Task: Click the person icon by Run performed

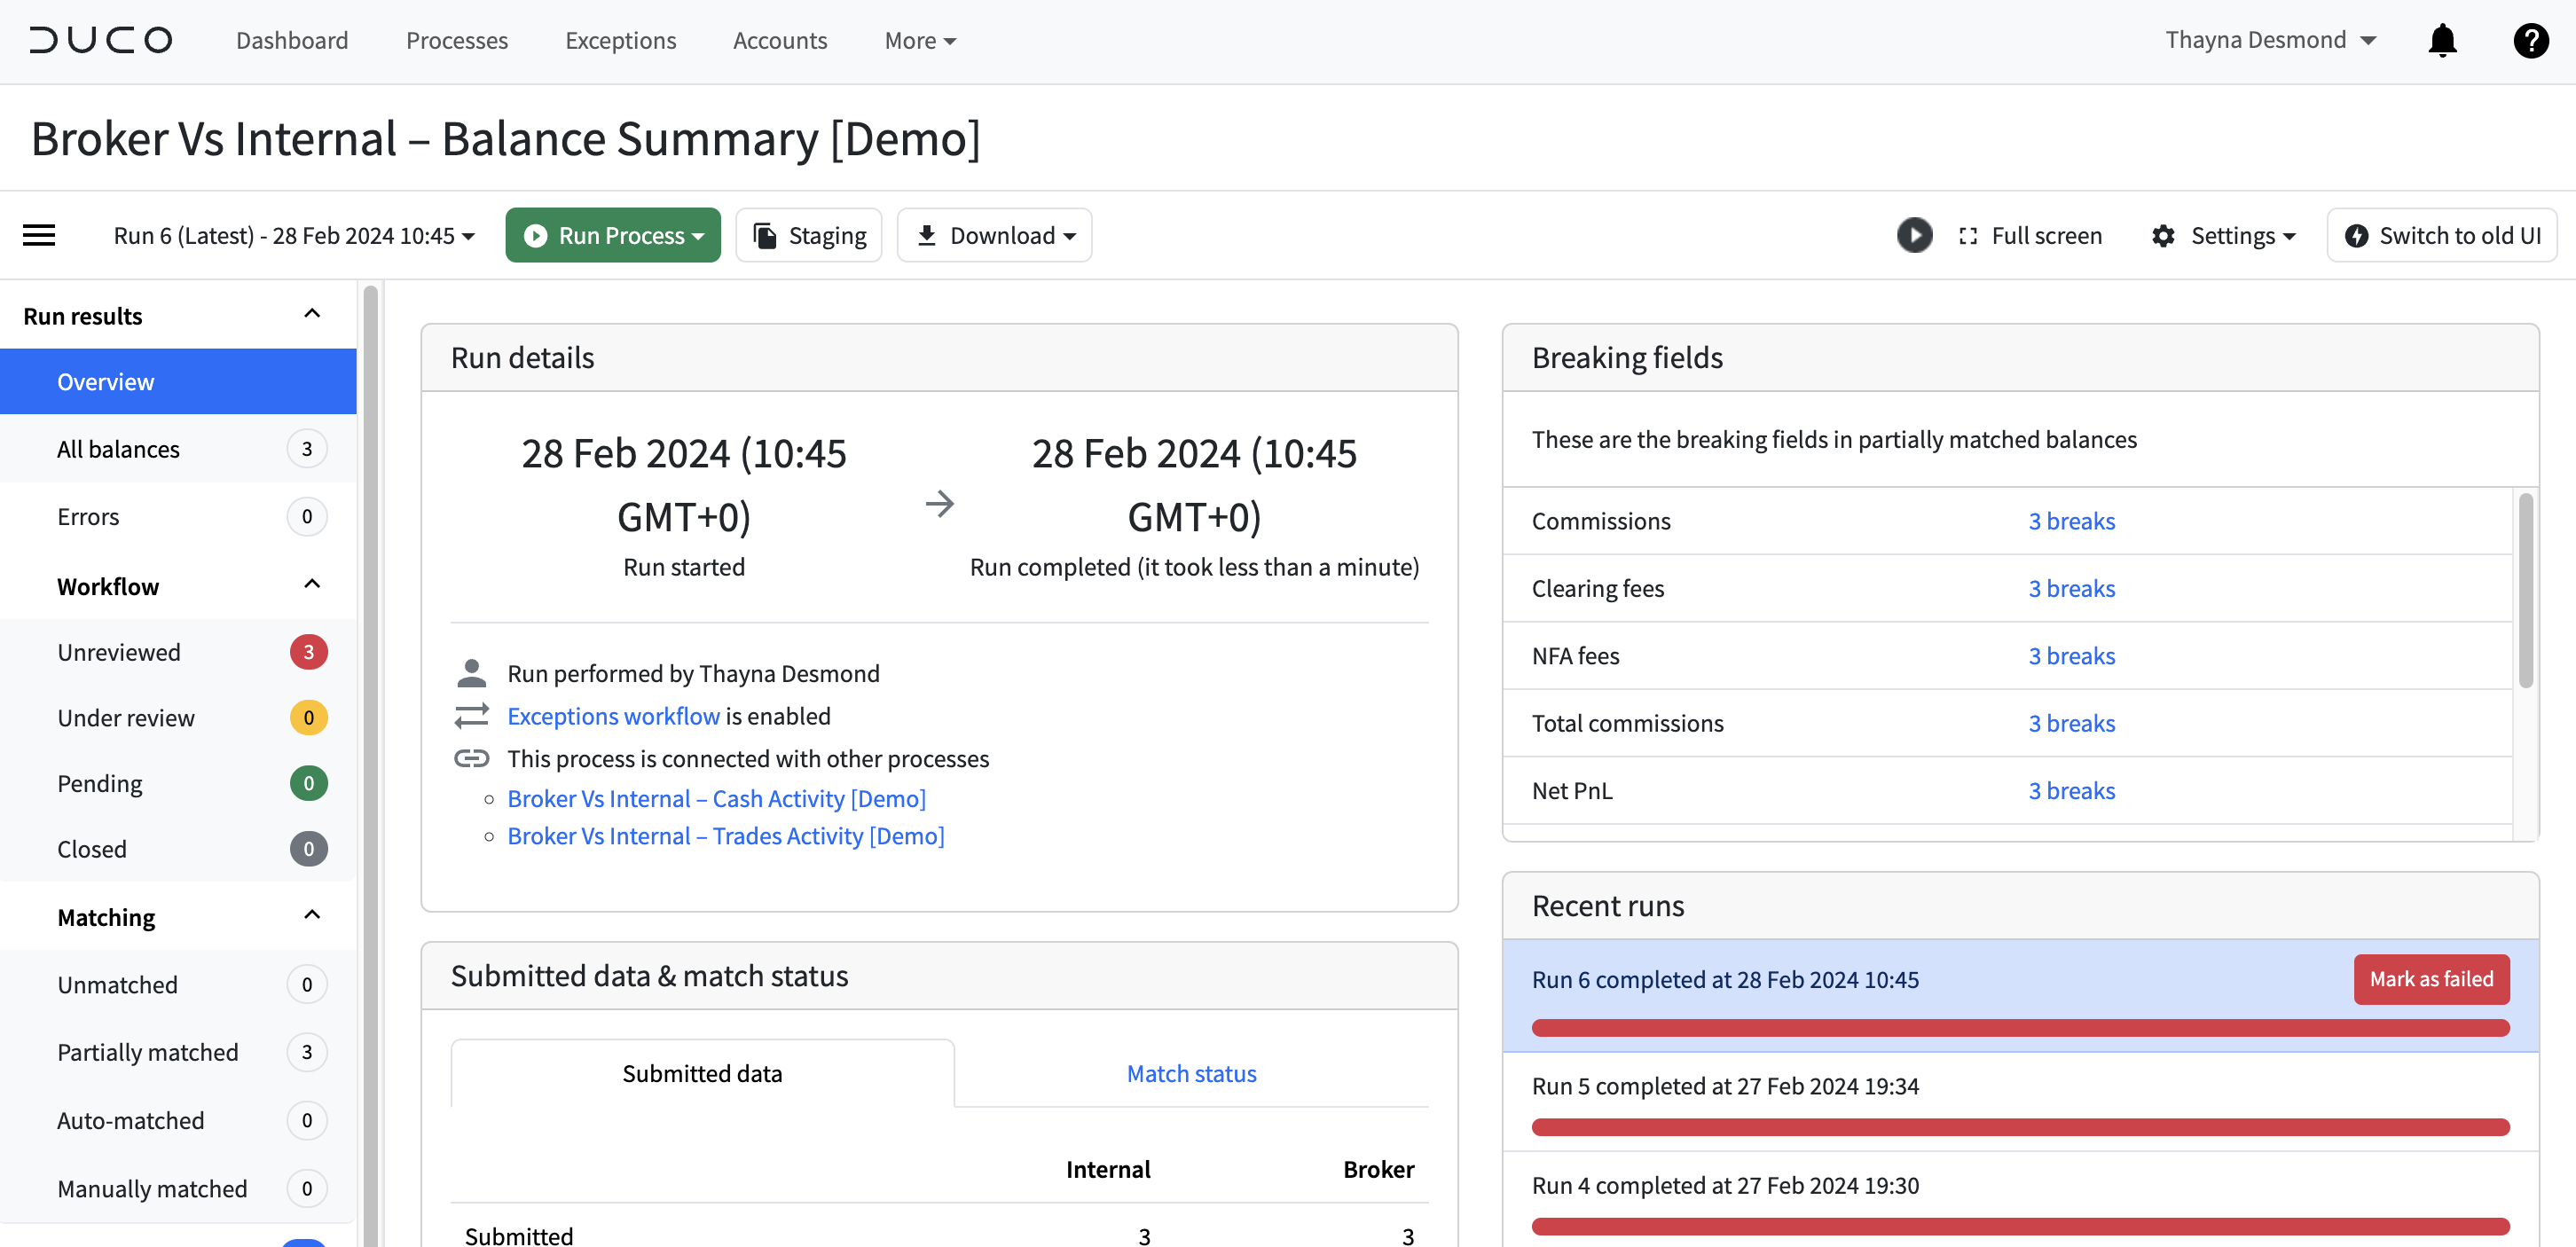Action: (x=471, y=673)
